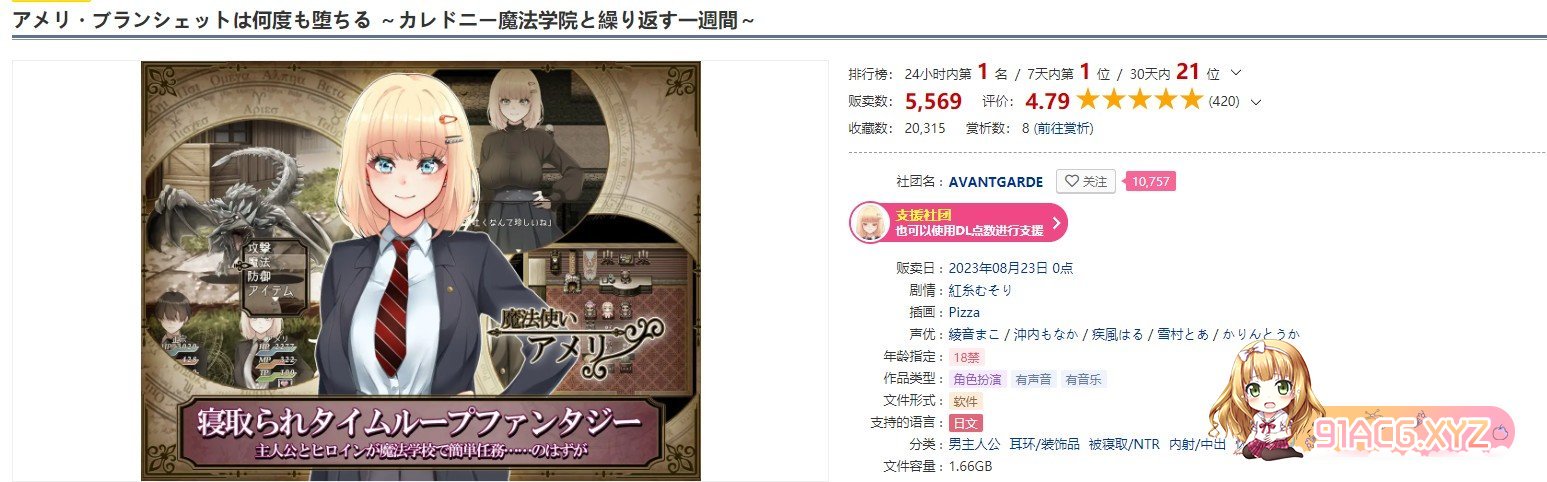Click the heart icon on follow button
The width and height of the screenshot is (1547, 482).
(x=1071, y=182)
